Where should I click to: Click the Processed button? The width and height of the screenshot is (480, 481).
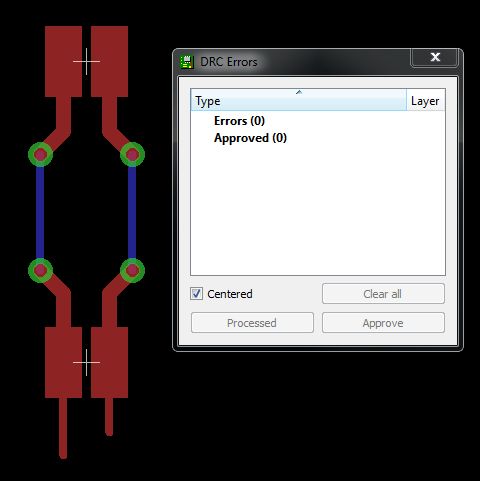[x=252, y=323]
